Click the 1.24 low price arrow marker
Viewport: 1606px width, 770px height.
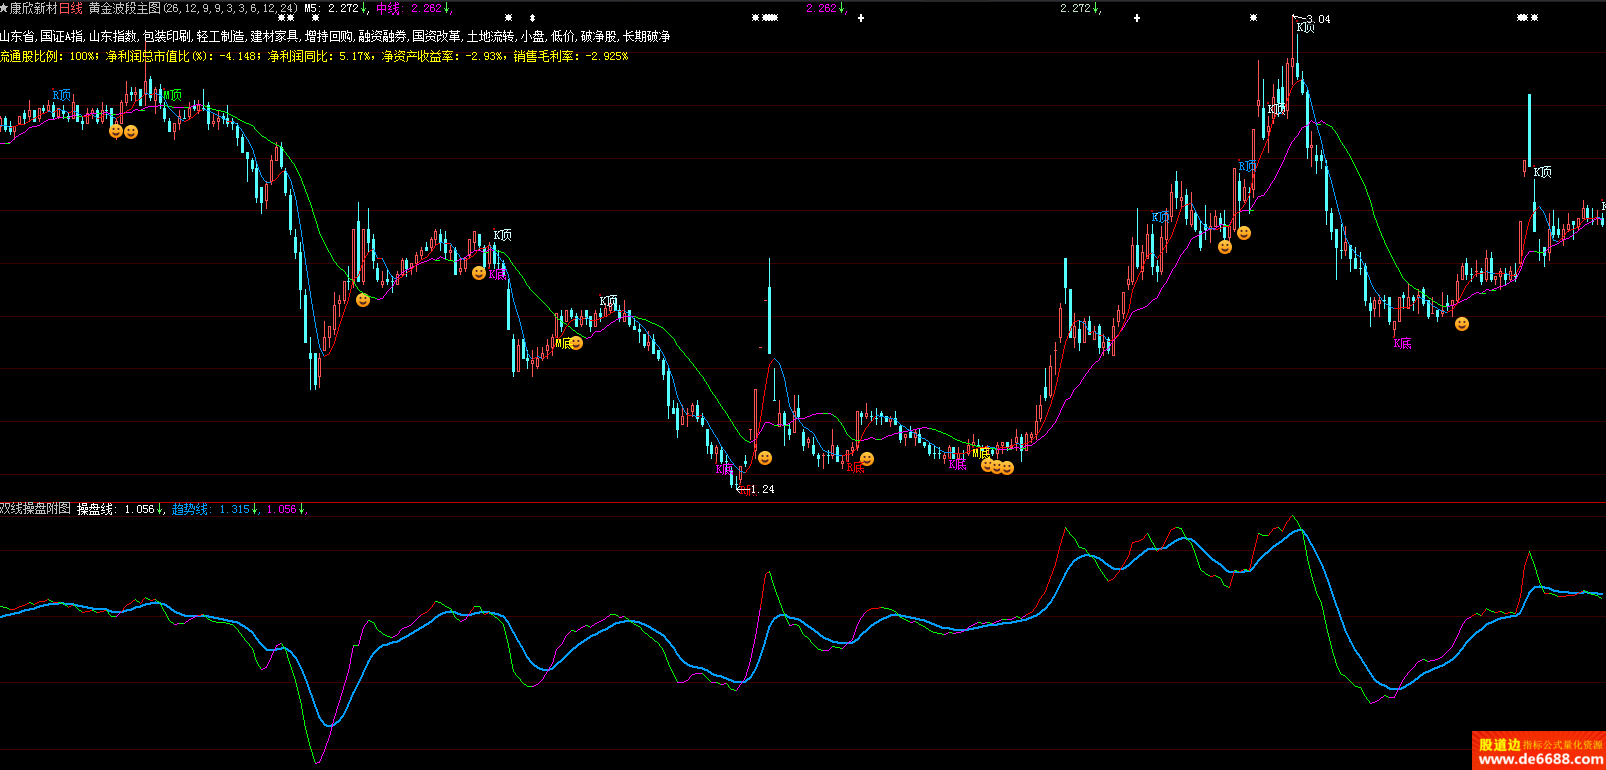tap(756, 489)
